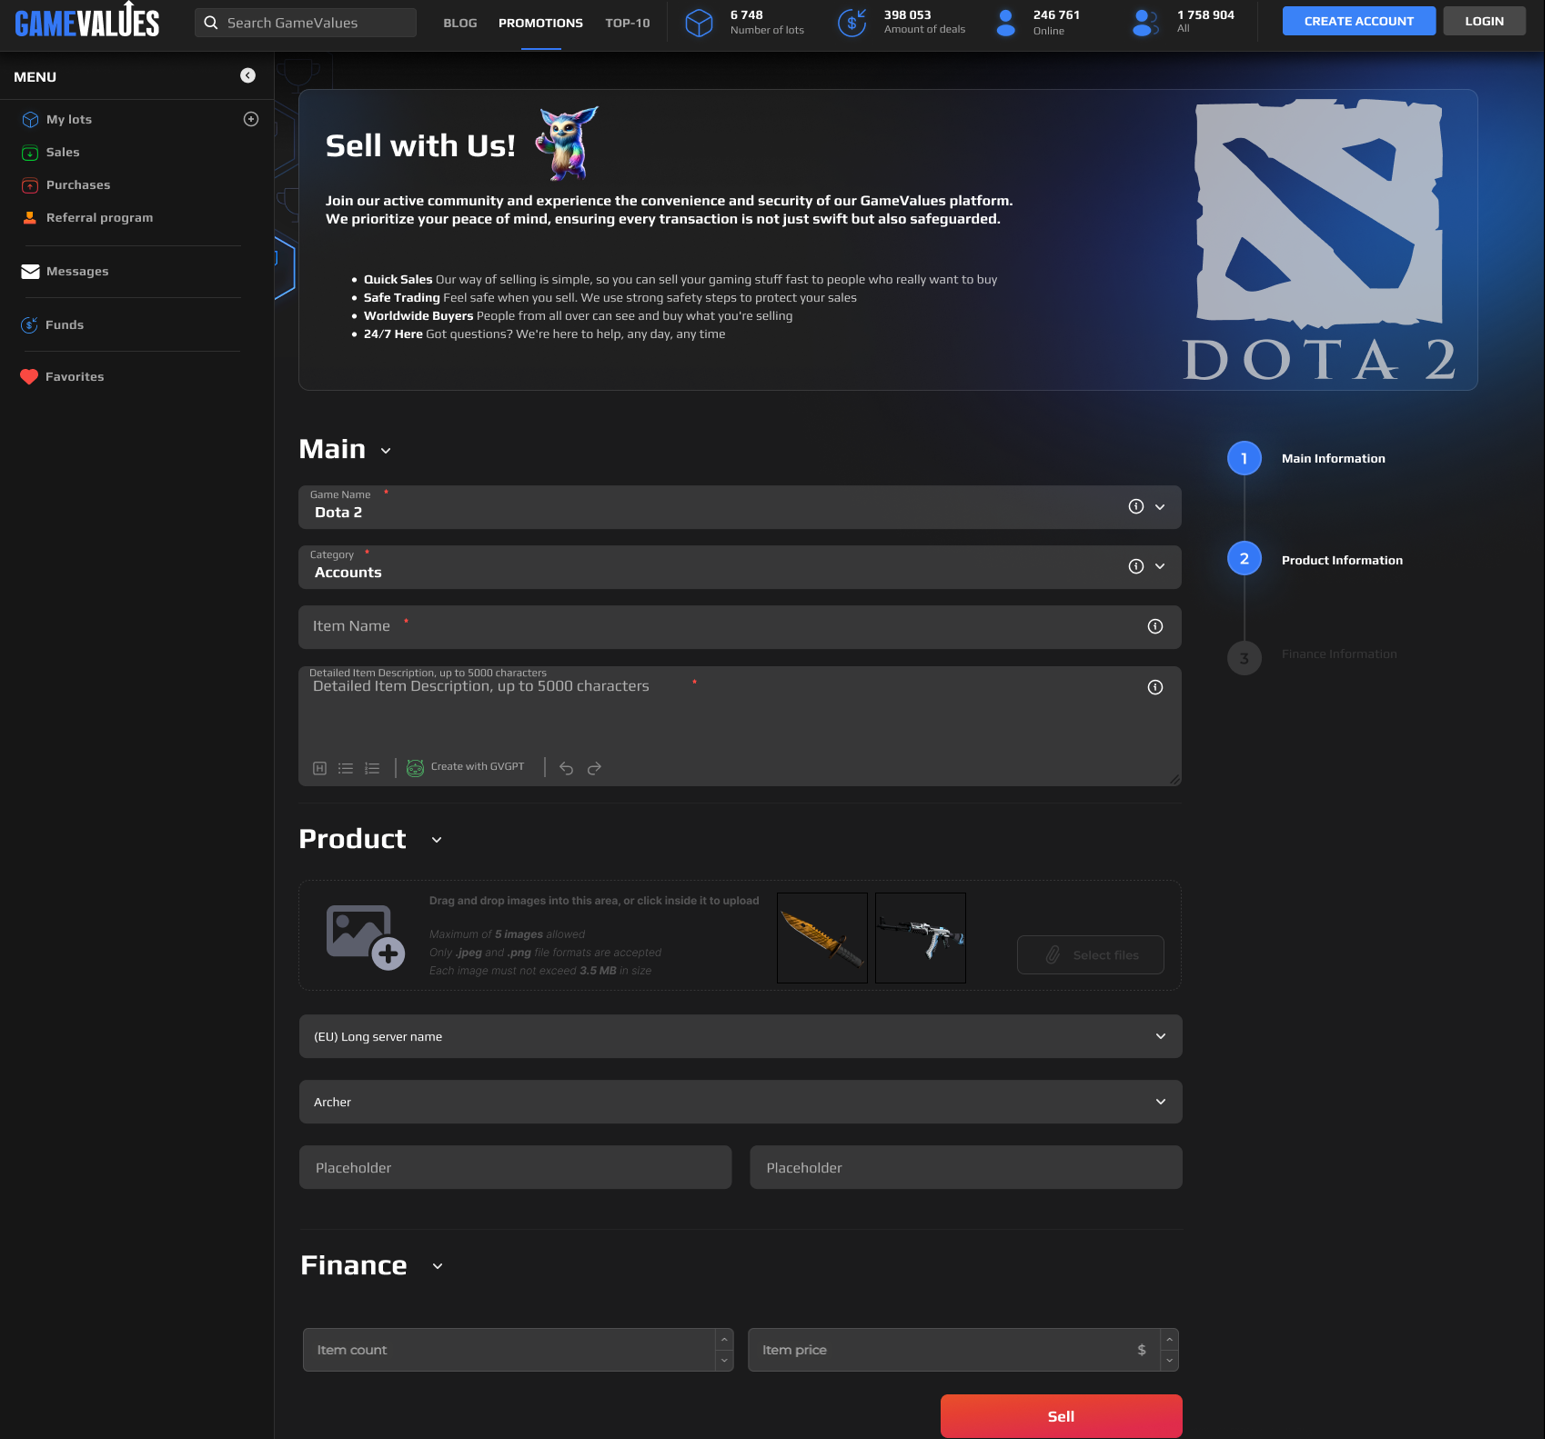This screenshot has height=1439, width=1545.
Task: Open the TOP-10 nav item
Action: (x=628, y=22)
